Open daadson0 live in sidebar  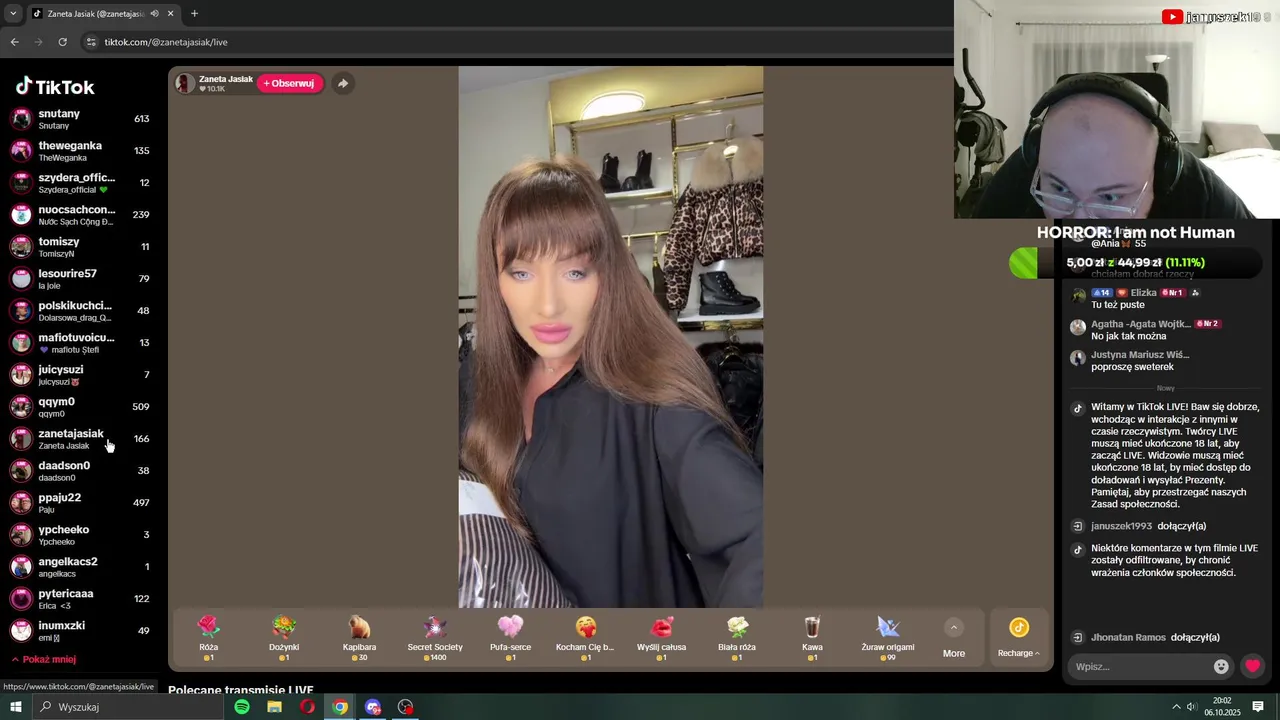point(80,471)
